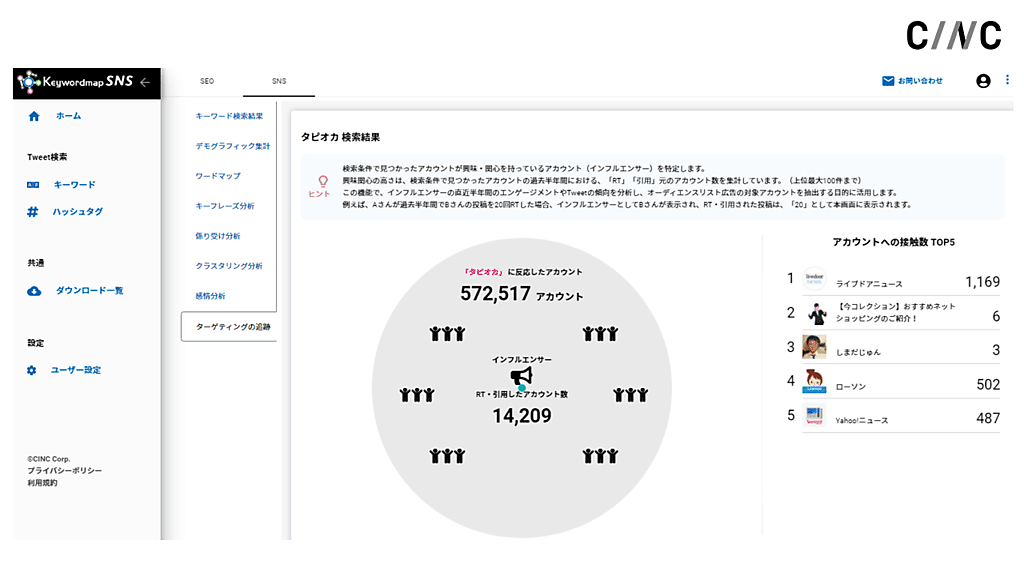Click the download cloud icon
This screenshot has width=1024, height=576.
point(33,291)
